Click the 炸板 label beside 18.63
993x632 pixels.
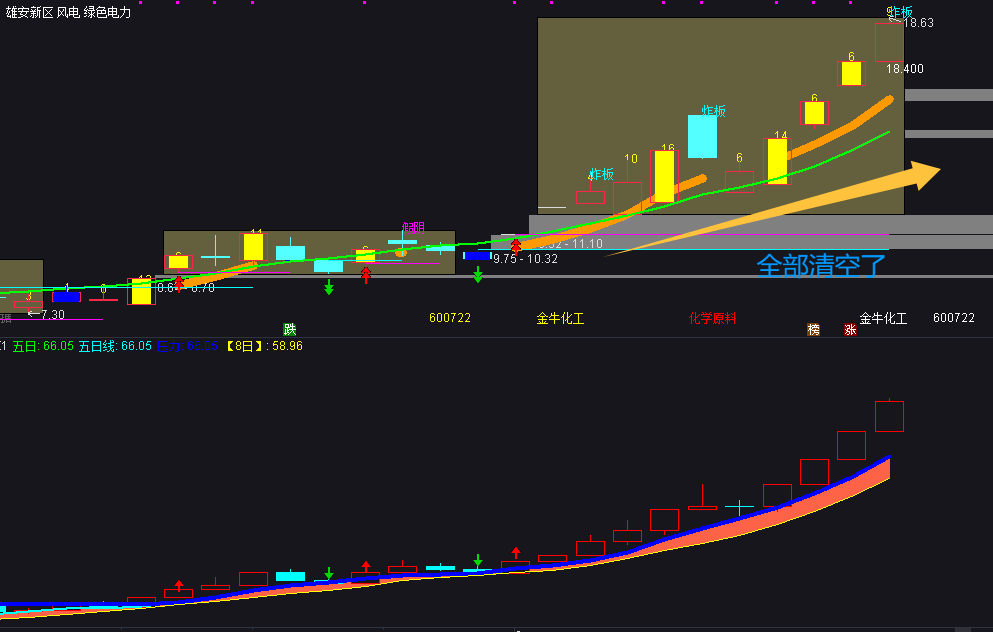[900, 12]
